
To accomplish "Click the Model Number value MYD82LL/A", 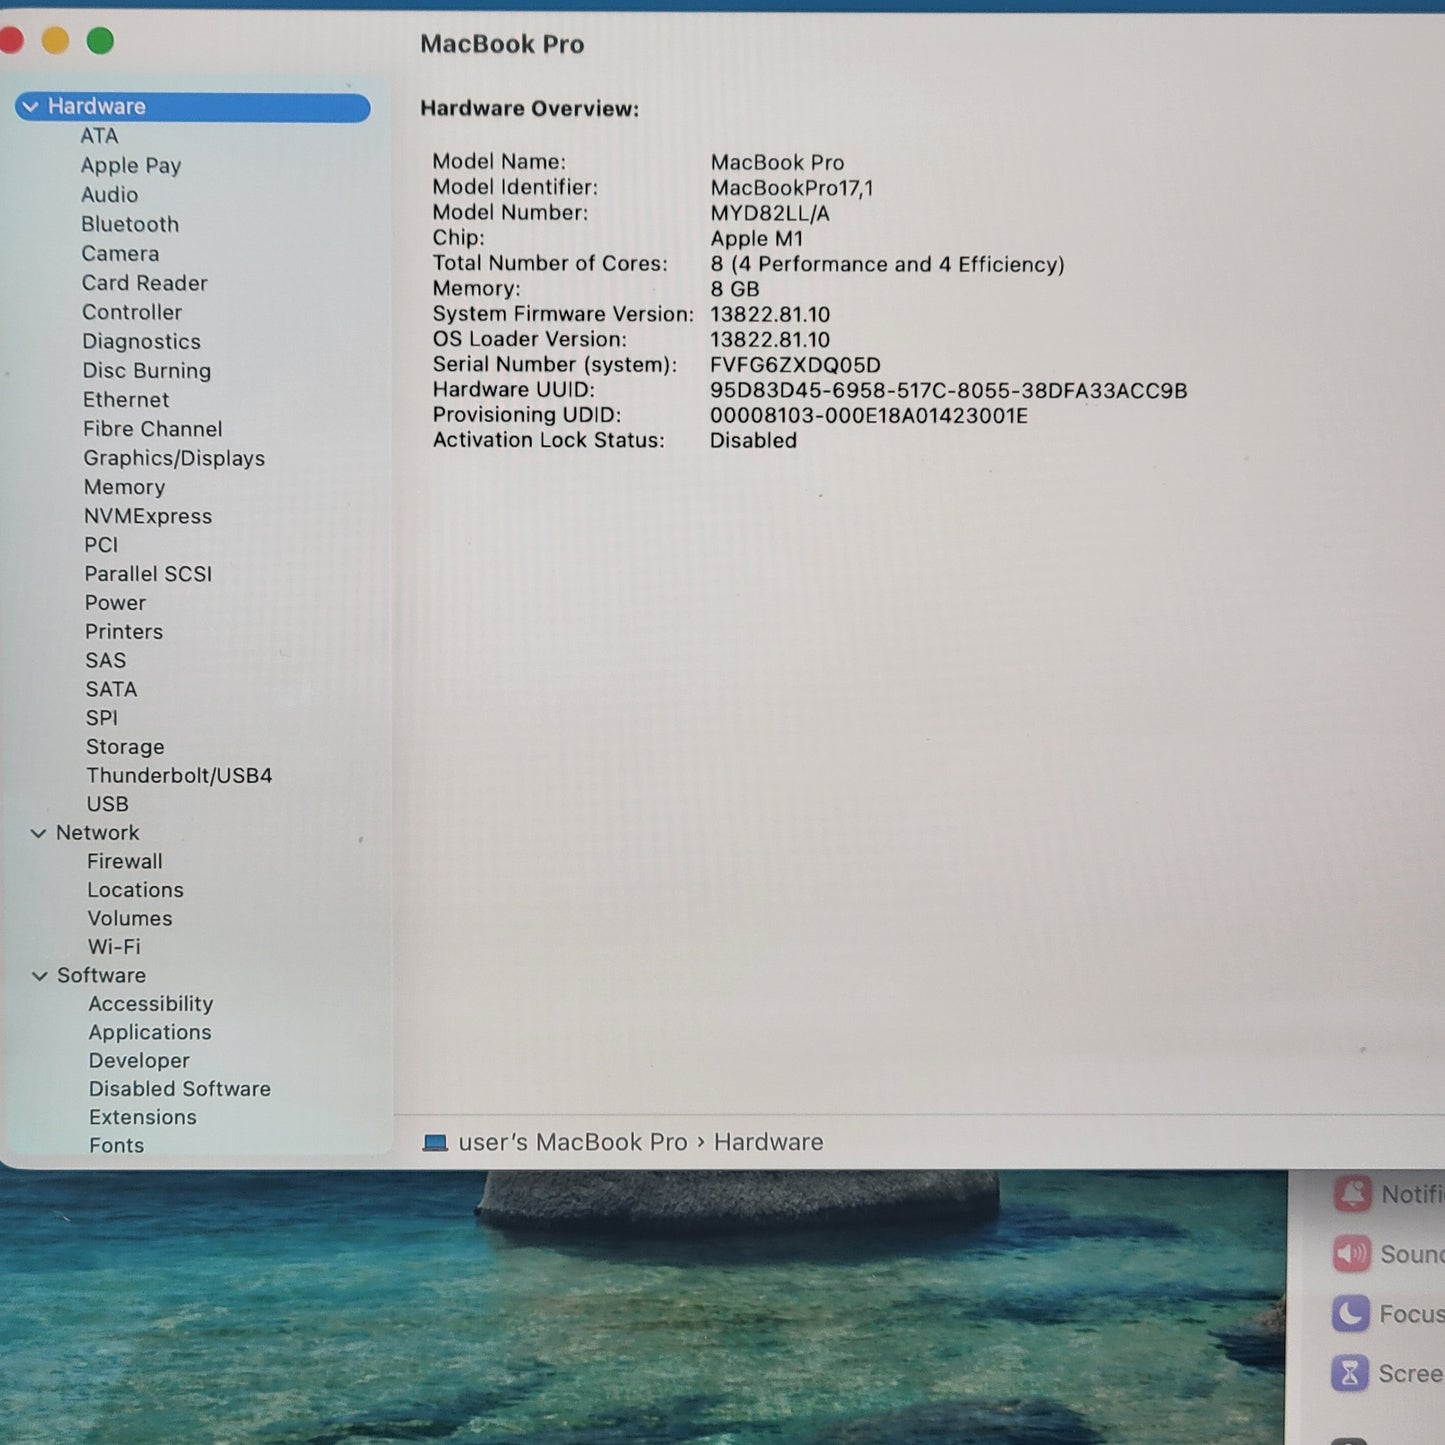I will [x=770, y=214].
